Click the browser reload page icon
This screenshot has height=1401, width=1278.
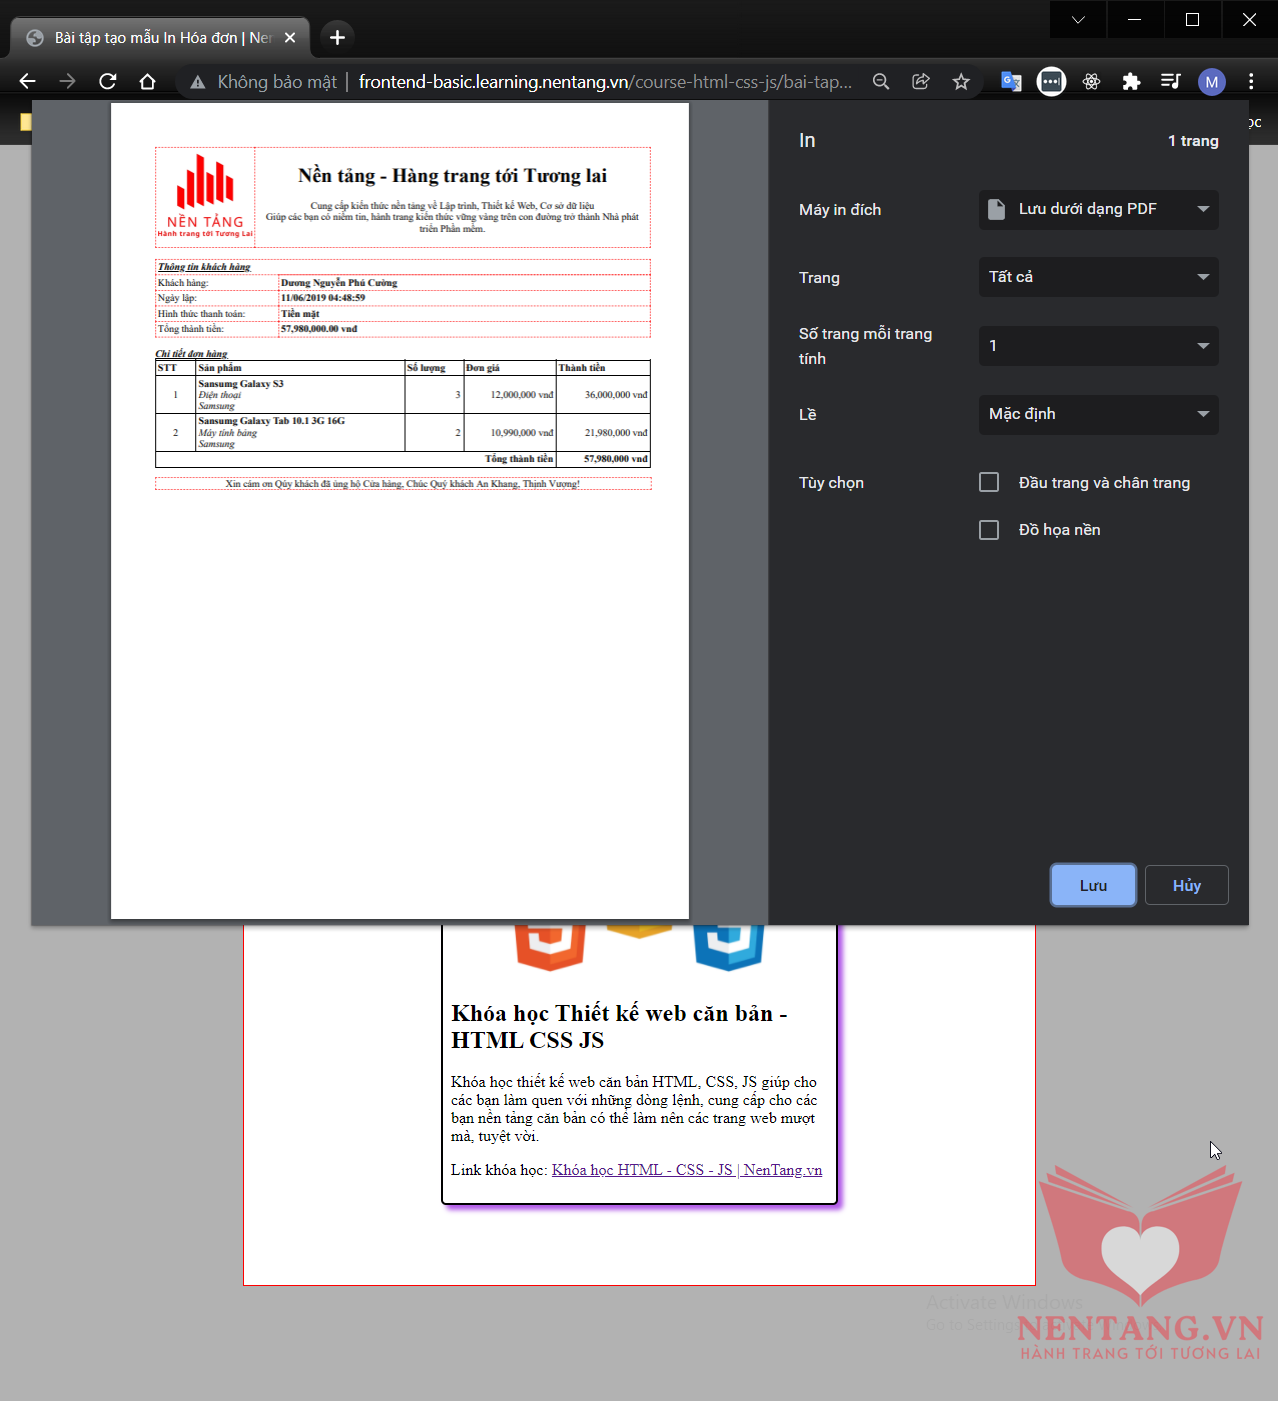pos(108,82)
